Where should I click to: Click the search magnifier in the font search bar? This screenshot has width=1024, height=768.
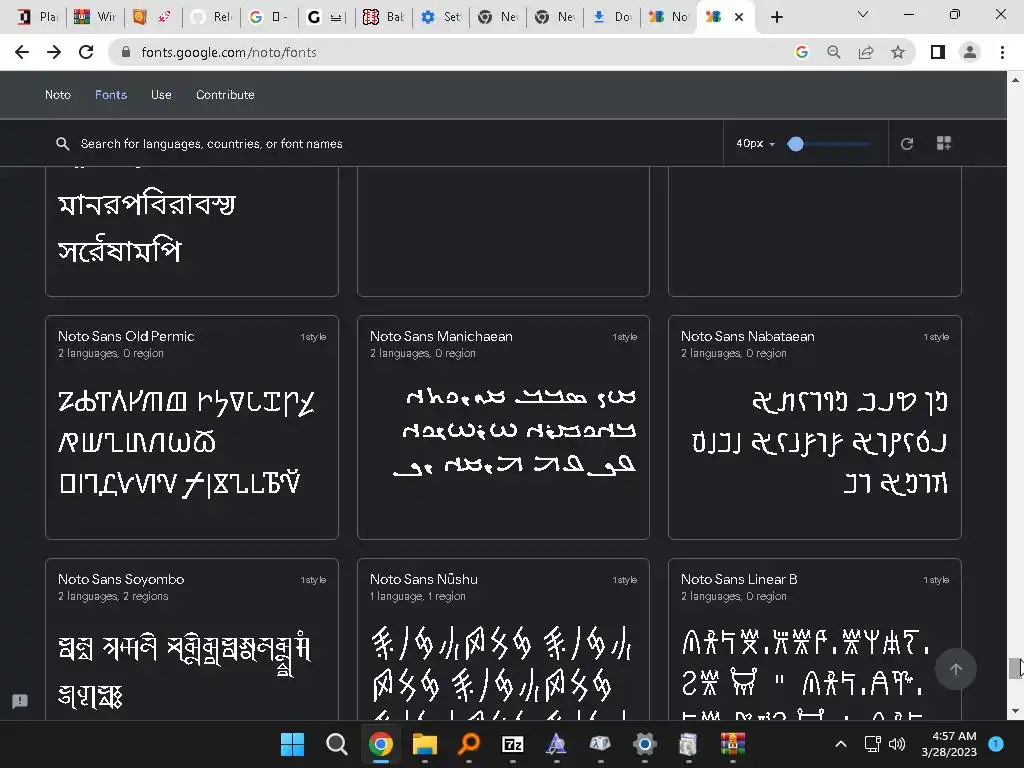pos(63,144)
